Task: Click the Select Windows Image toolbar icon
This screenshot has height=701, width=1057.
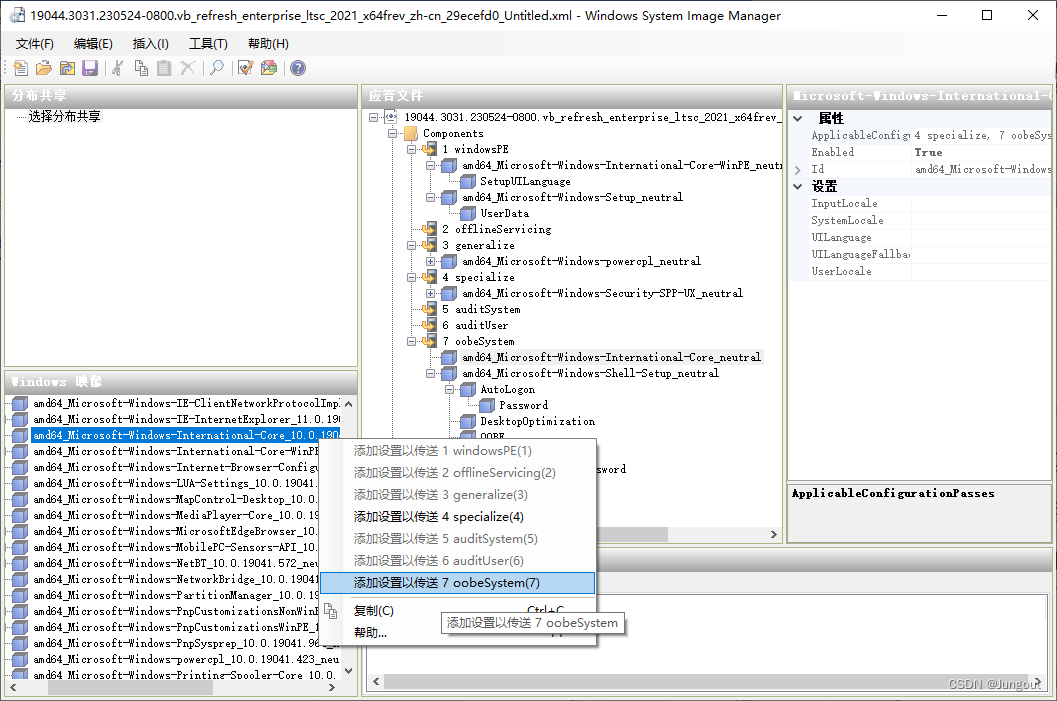Action: pyautogui.click(x=67, y=68)
